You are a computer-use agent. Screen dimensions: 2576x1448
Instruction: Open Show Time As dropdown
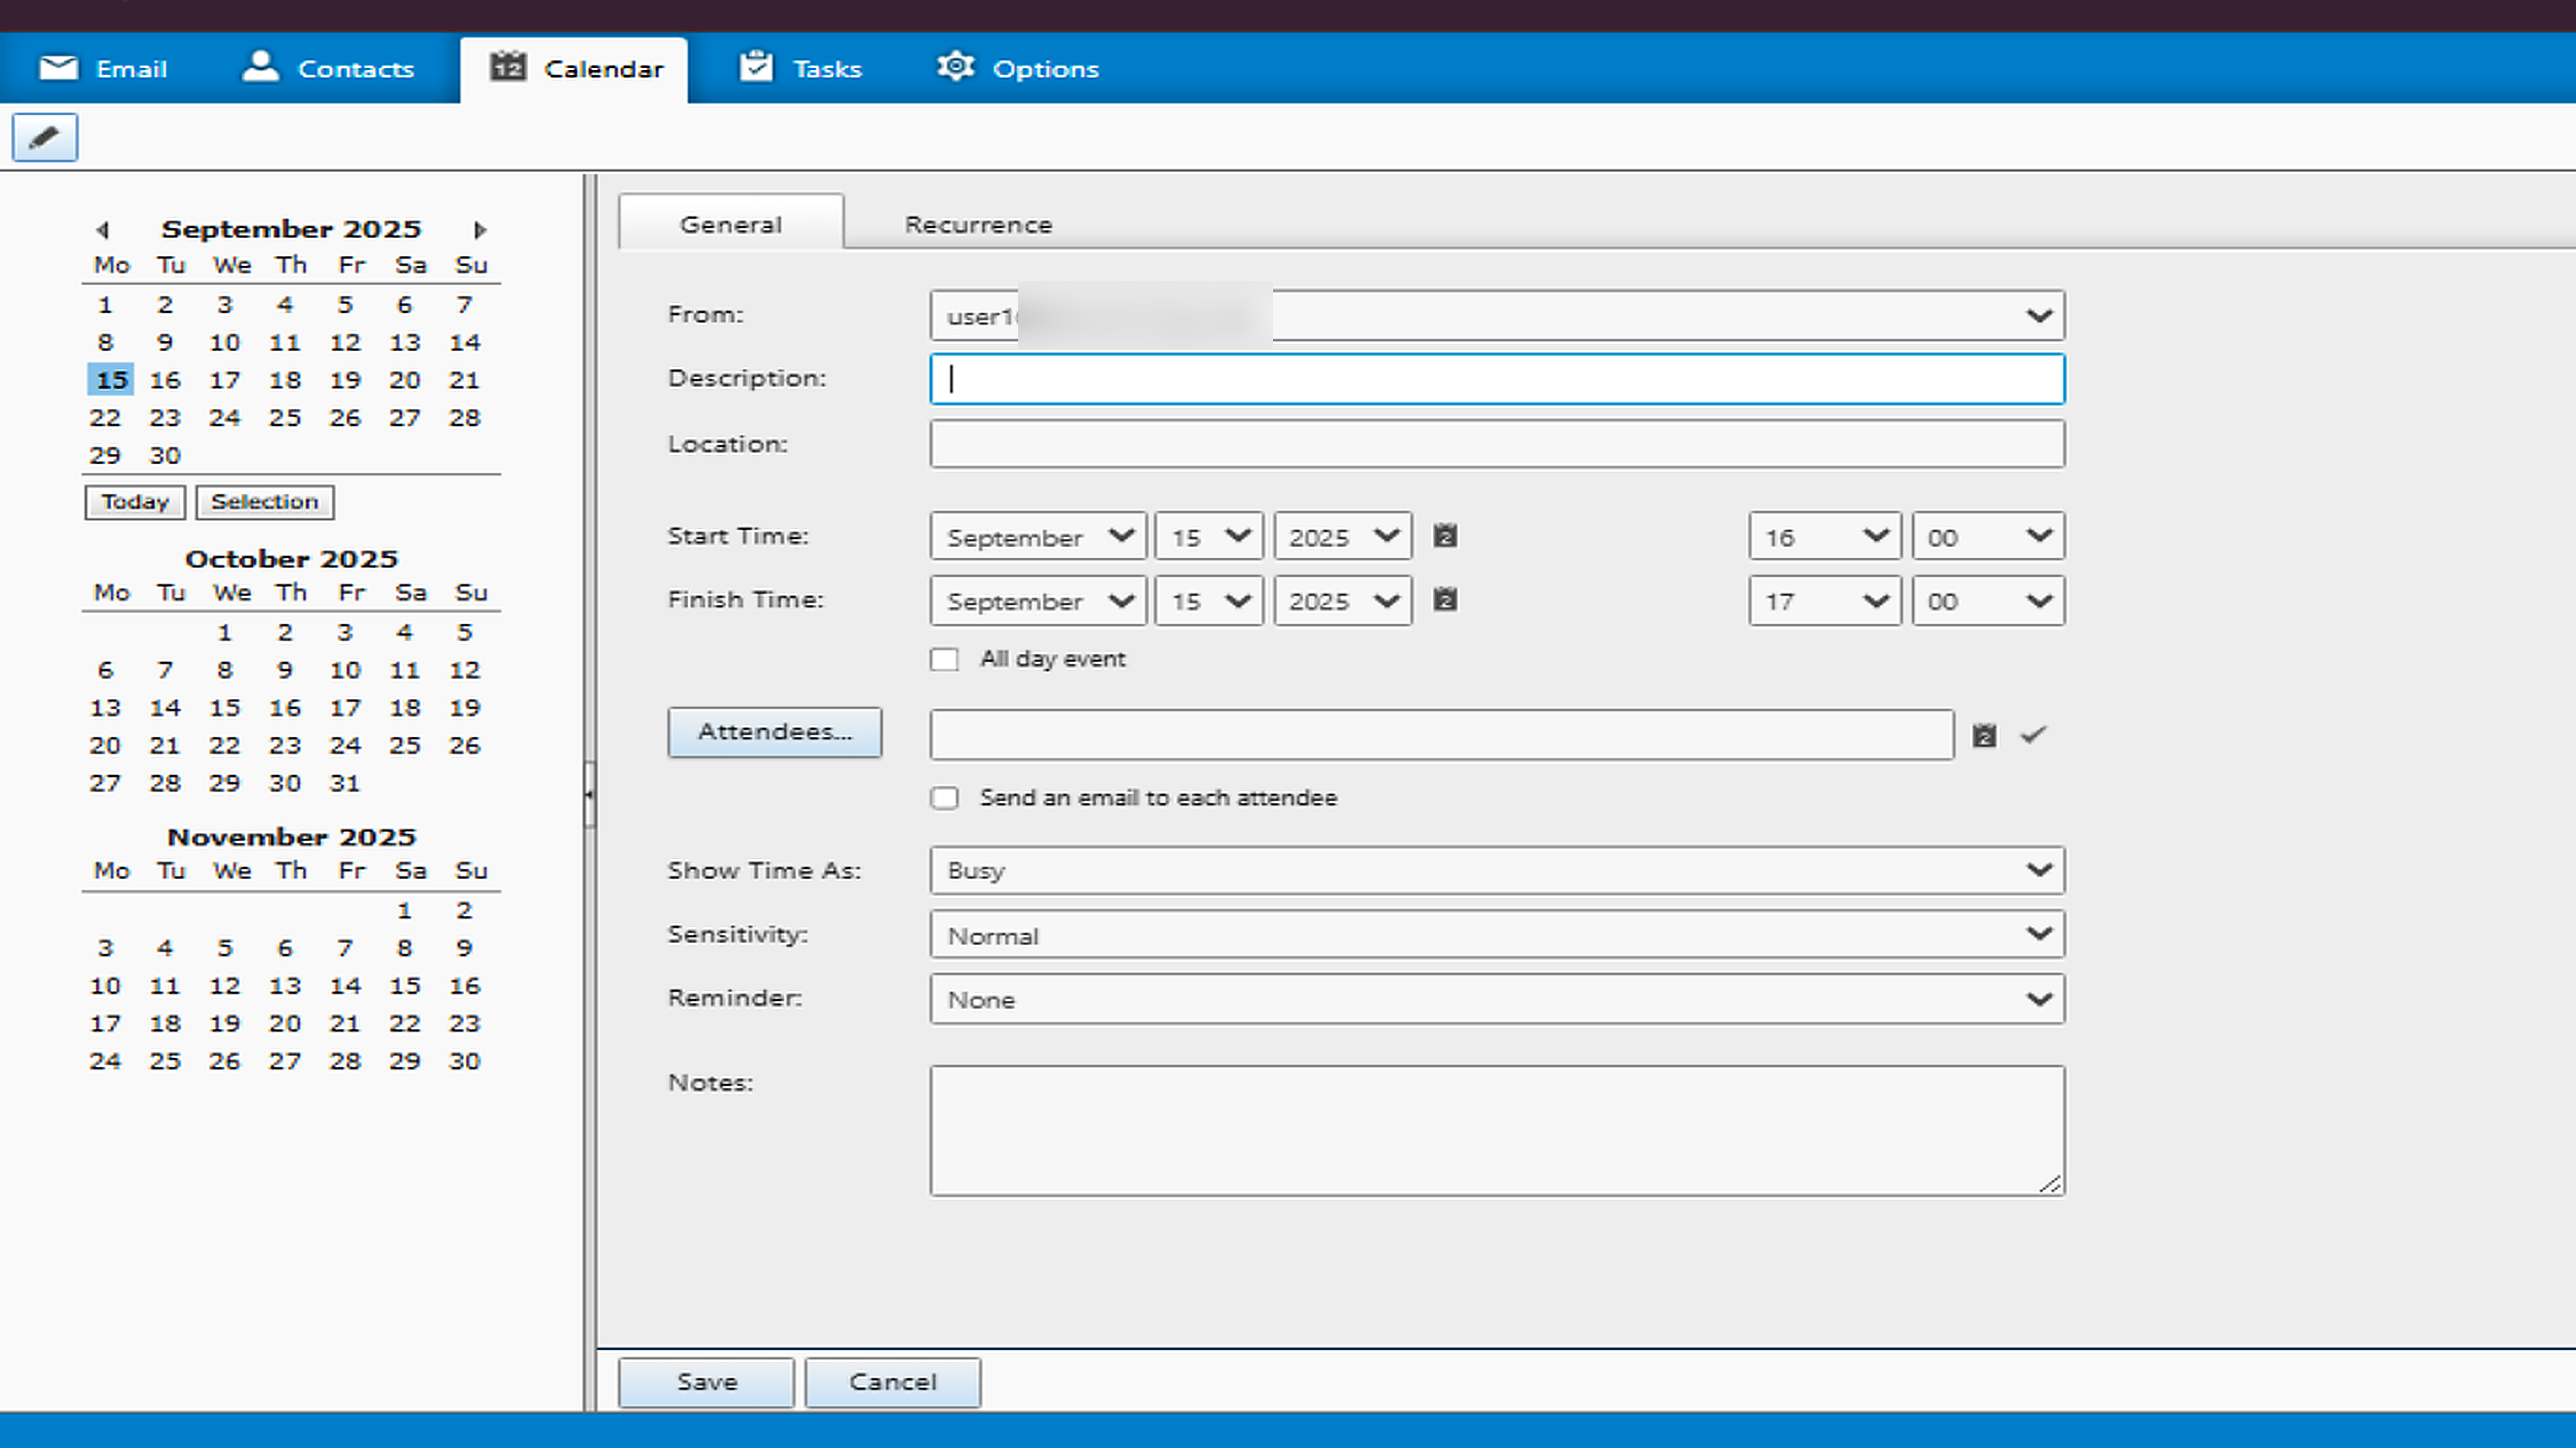tap(1497, 870)
